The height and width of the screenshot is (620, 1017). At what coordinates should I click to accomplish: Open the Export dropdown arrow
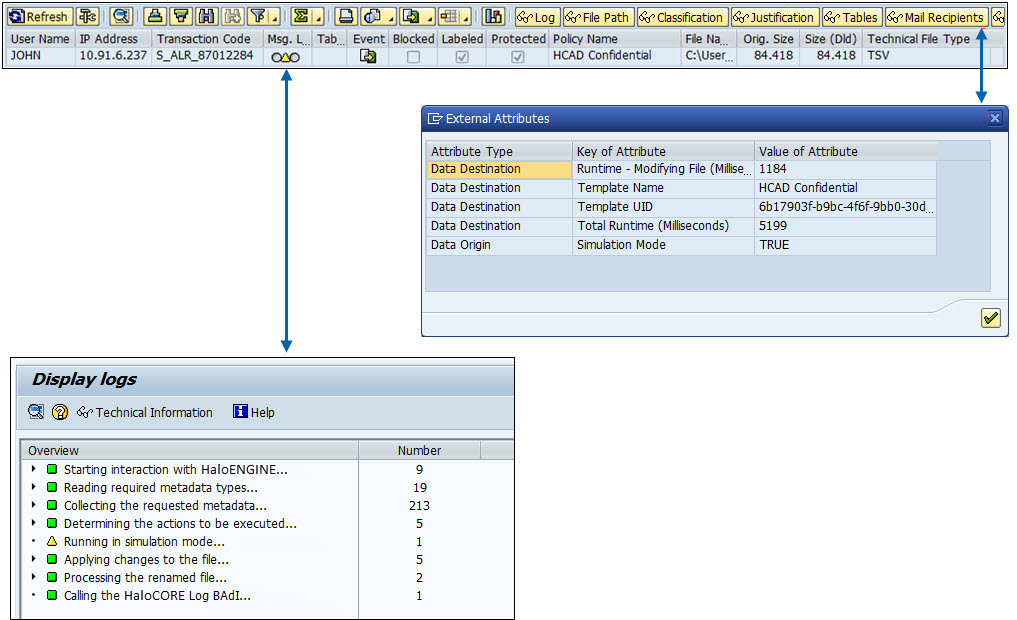(428, 18)
